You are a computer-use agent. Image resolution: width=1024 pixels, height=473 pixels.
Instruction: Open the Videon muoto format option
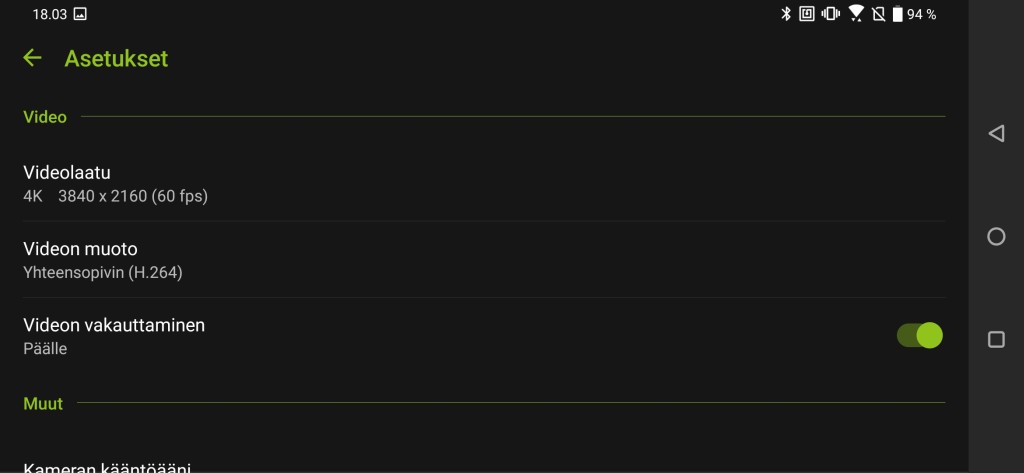pos(484,260)
